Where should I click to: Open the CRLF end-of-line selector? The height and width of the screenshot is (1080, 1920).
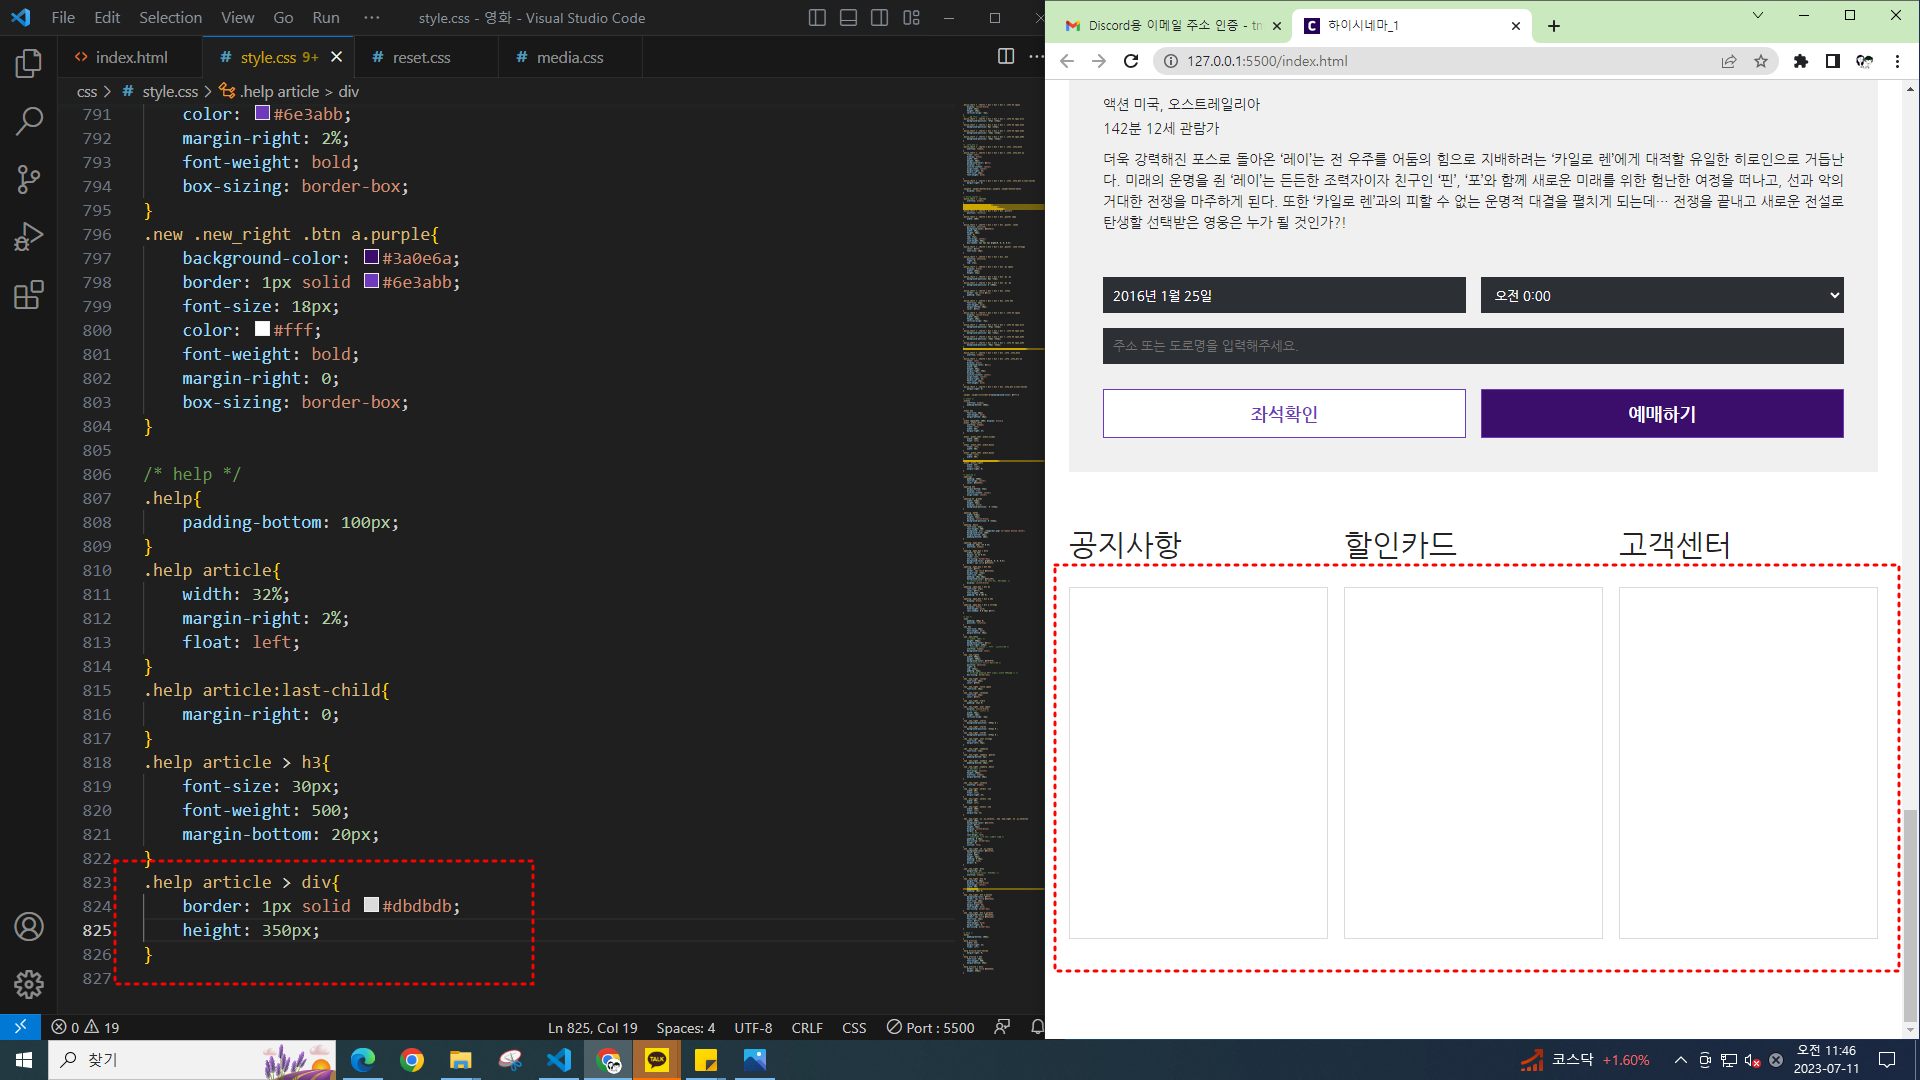(x=807, y=1028)
